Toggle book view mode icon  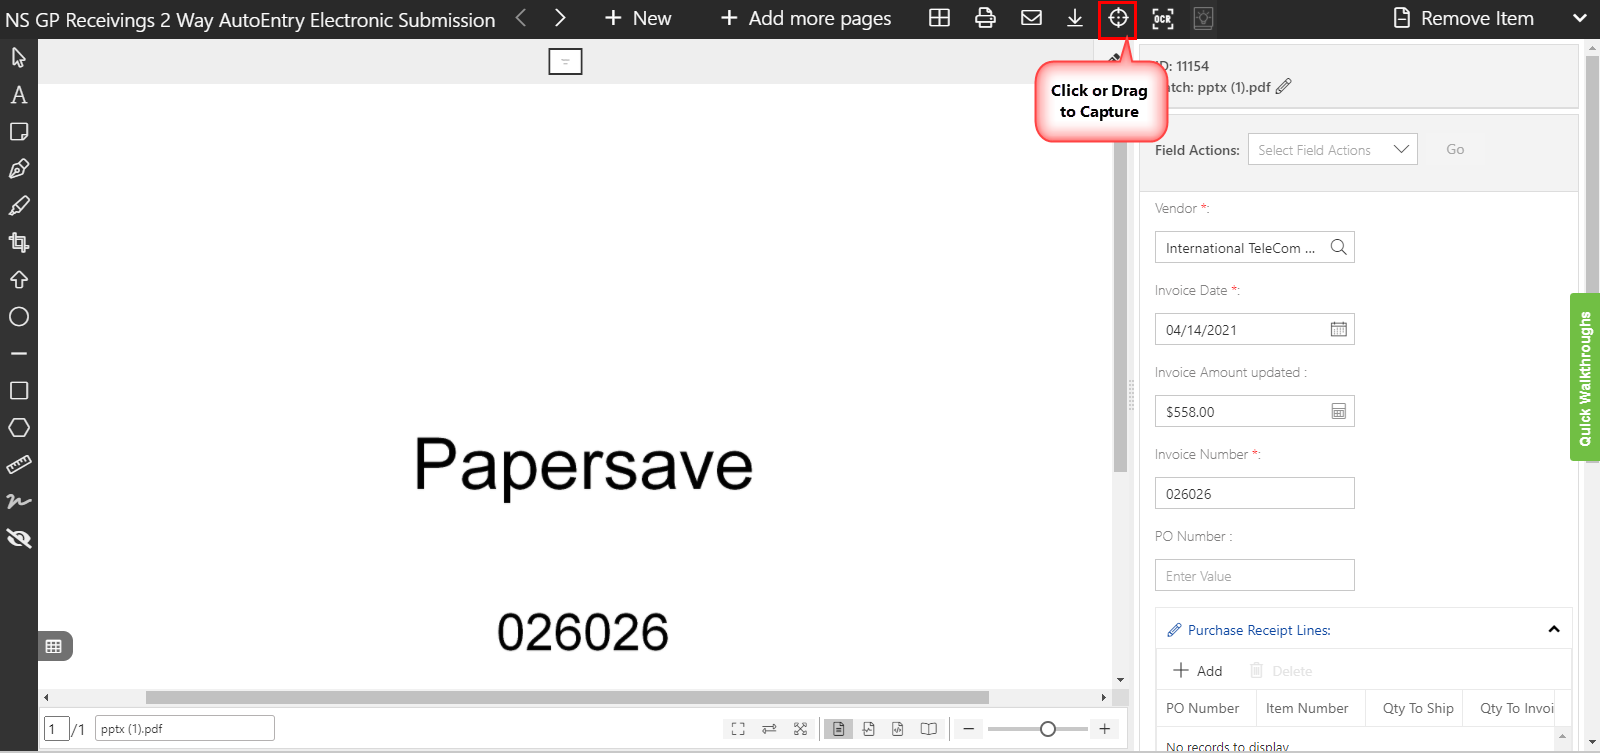[929, 729]
